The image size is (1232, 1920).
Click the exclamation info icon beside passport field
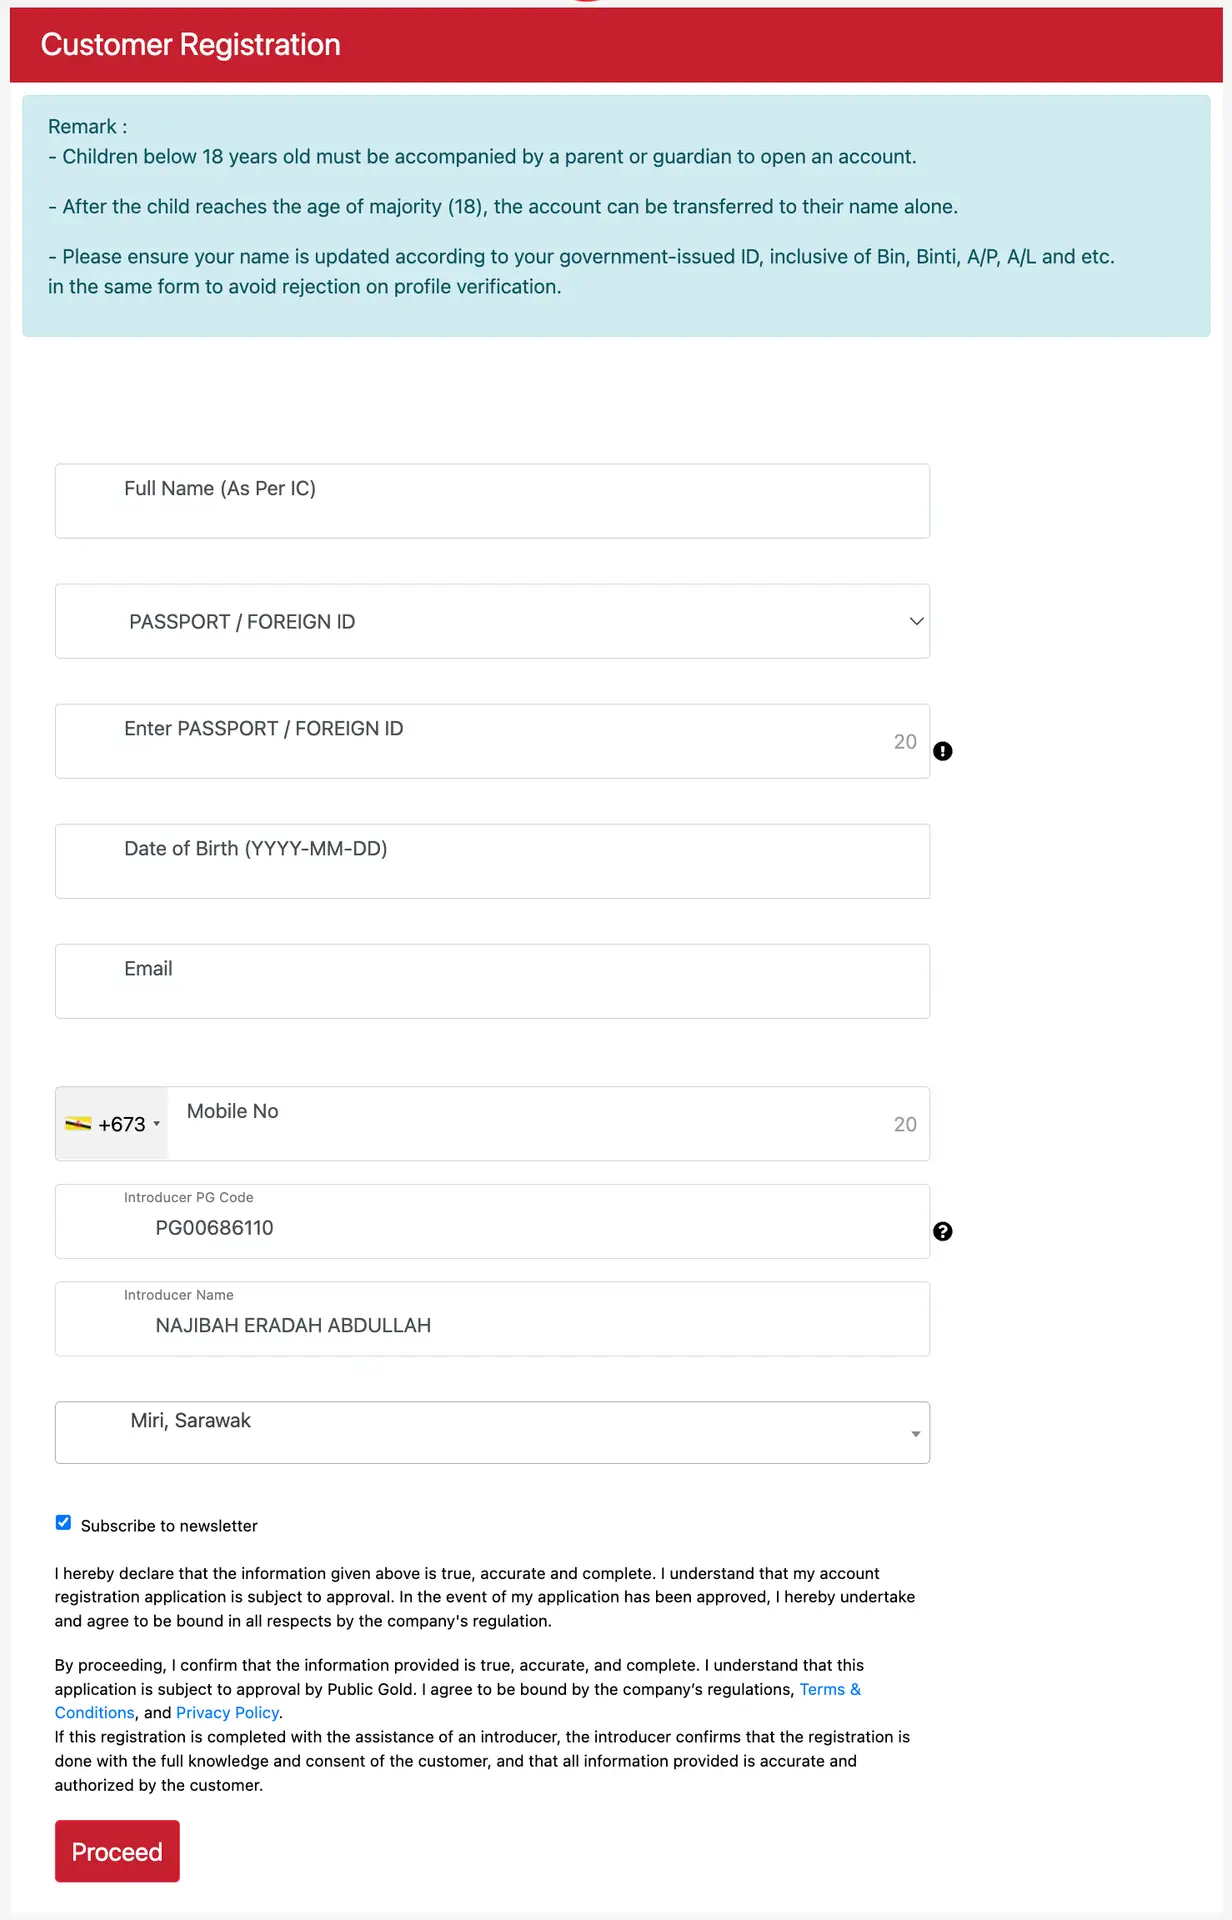click(x=942, y=751)
